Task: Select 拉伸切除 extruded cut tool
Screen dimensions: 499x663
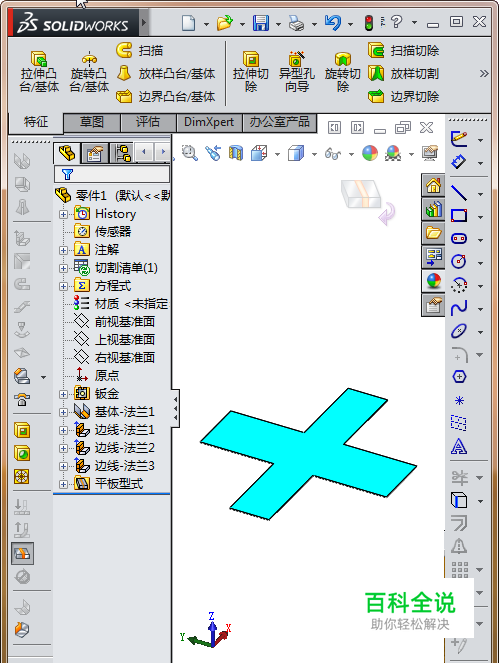Action: (x=251, y=72)
